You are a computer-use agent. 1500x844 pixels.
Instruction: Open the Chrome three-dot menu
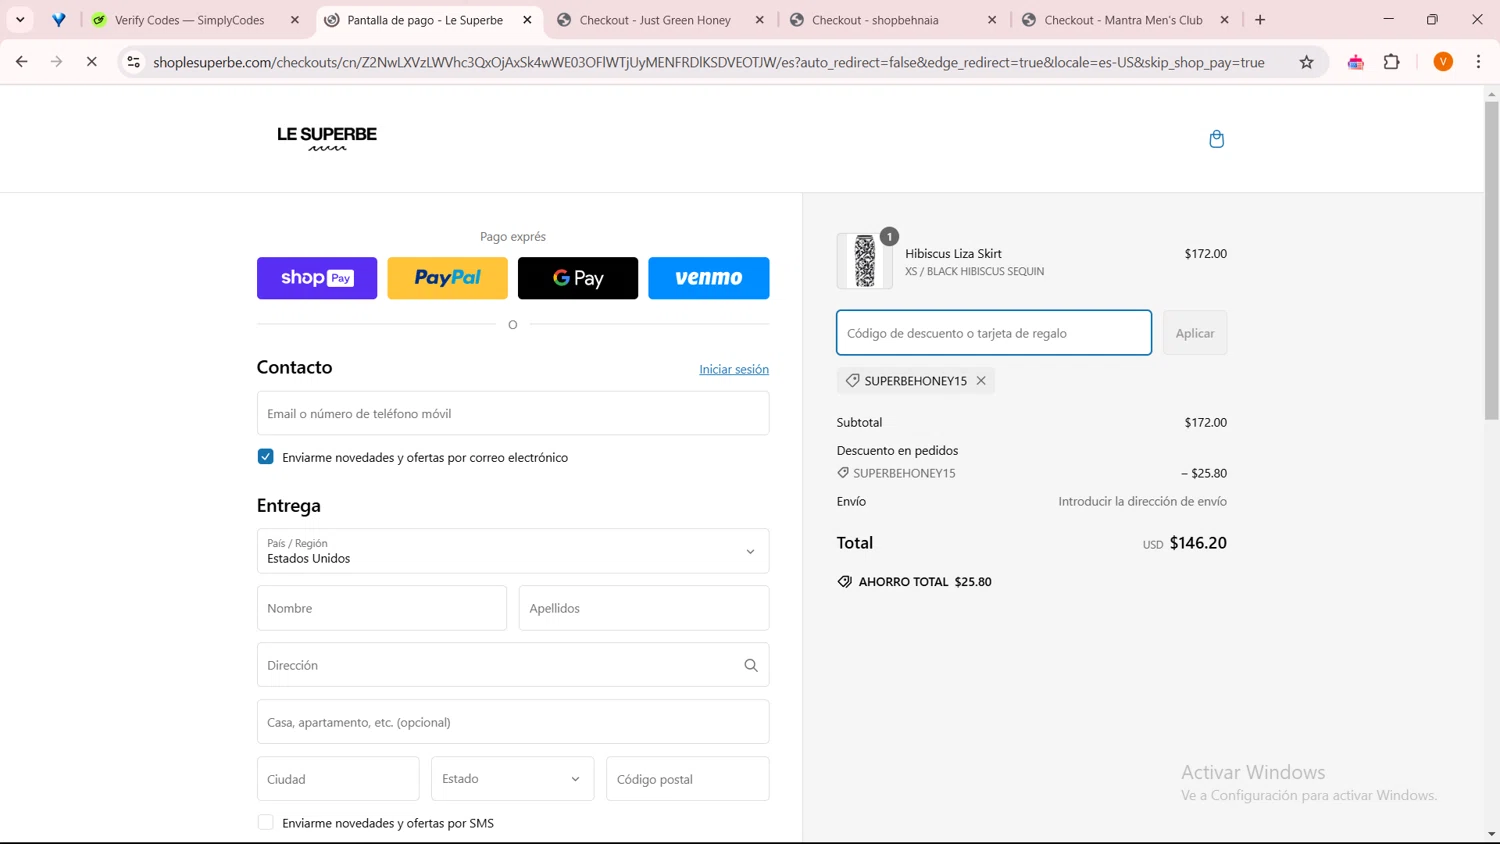1478,62
